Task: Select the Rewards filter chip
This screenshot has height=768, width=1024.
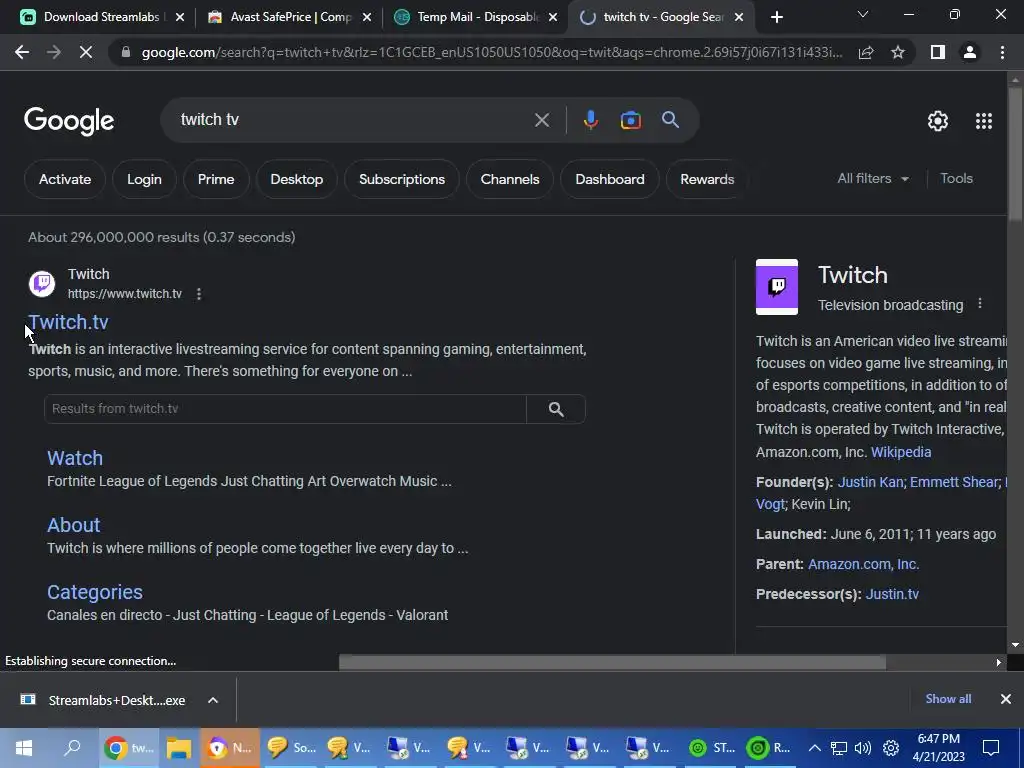Action: coord(707,179)
